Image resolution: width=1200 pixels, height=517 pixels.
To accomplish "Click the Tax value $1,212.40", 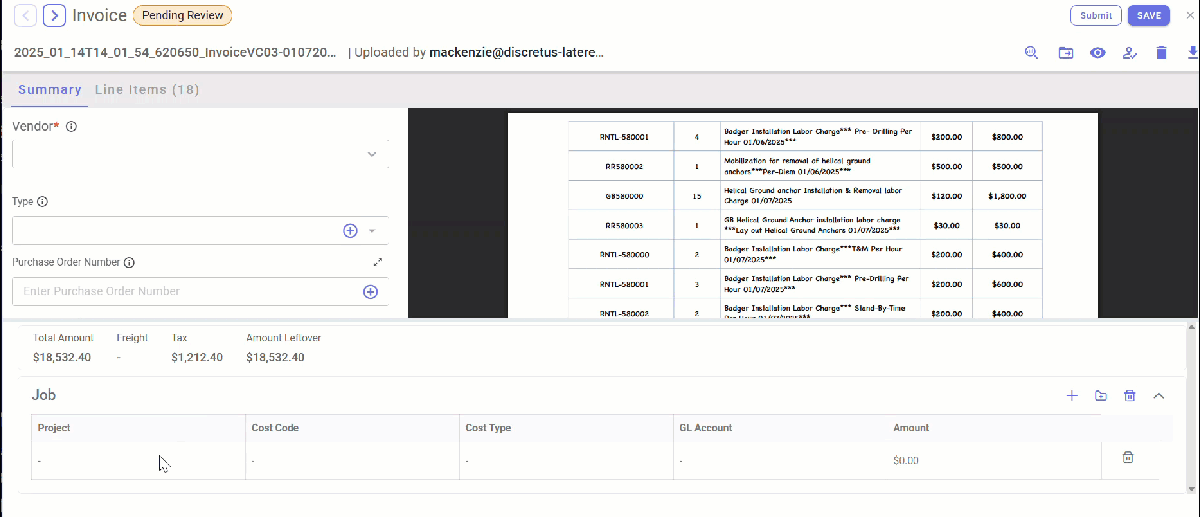I will pos(197,357).
